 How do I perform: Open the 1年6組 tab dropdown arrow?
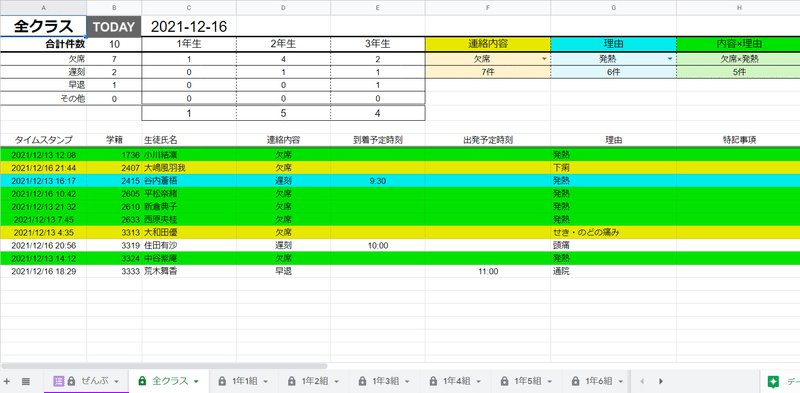tap(621, 382)
